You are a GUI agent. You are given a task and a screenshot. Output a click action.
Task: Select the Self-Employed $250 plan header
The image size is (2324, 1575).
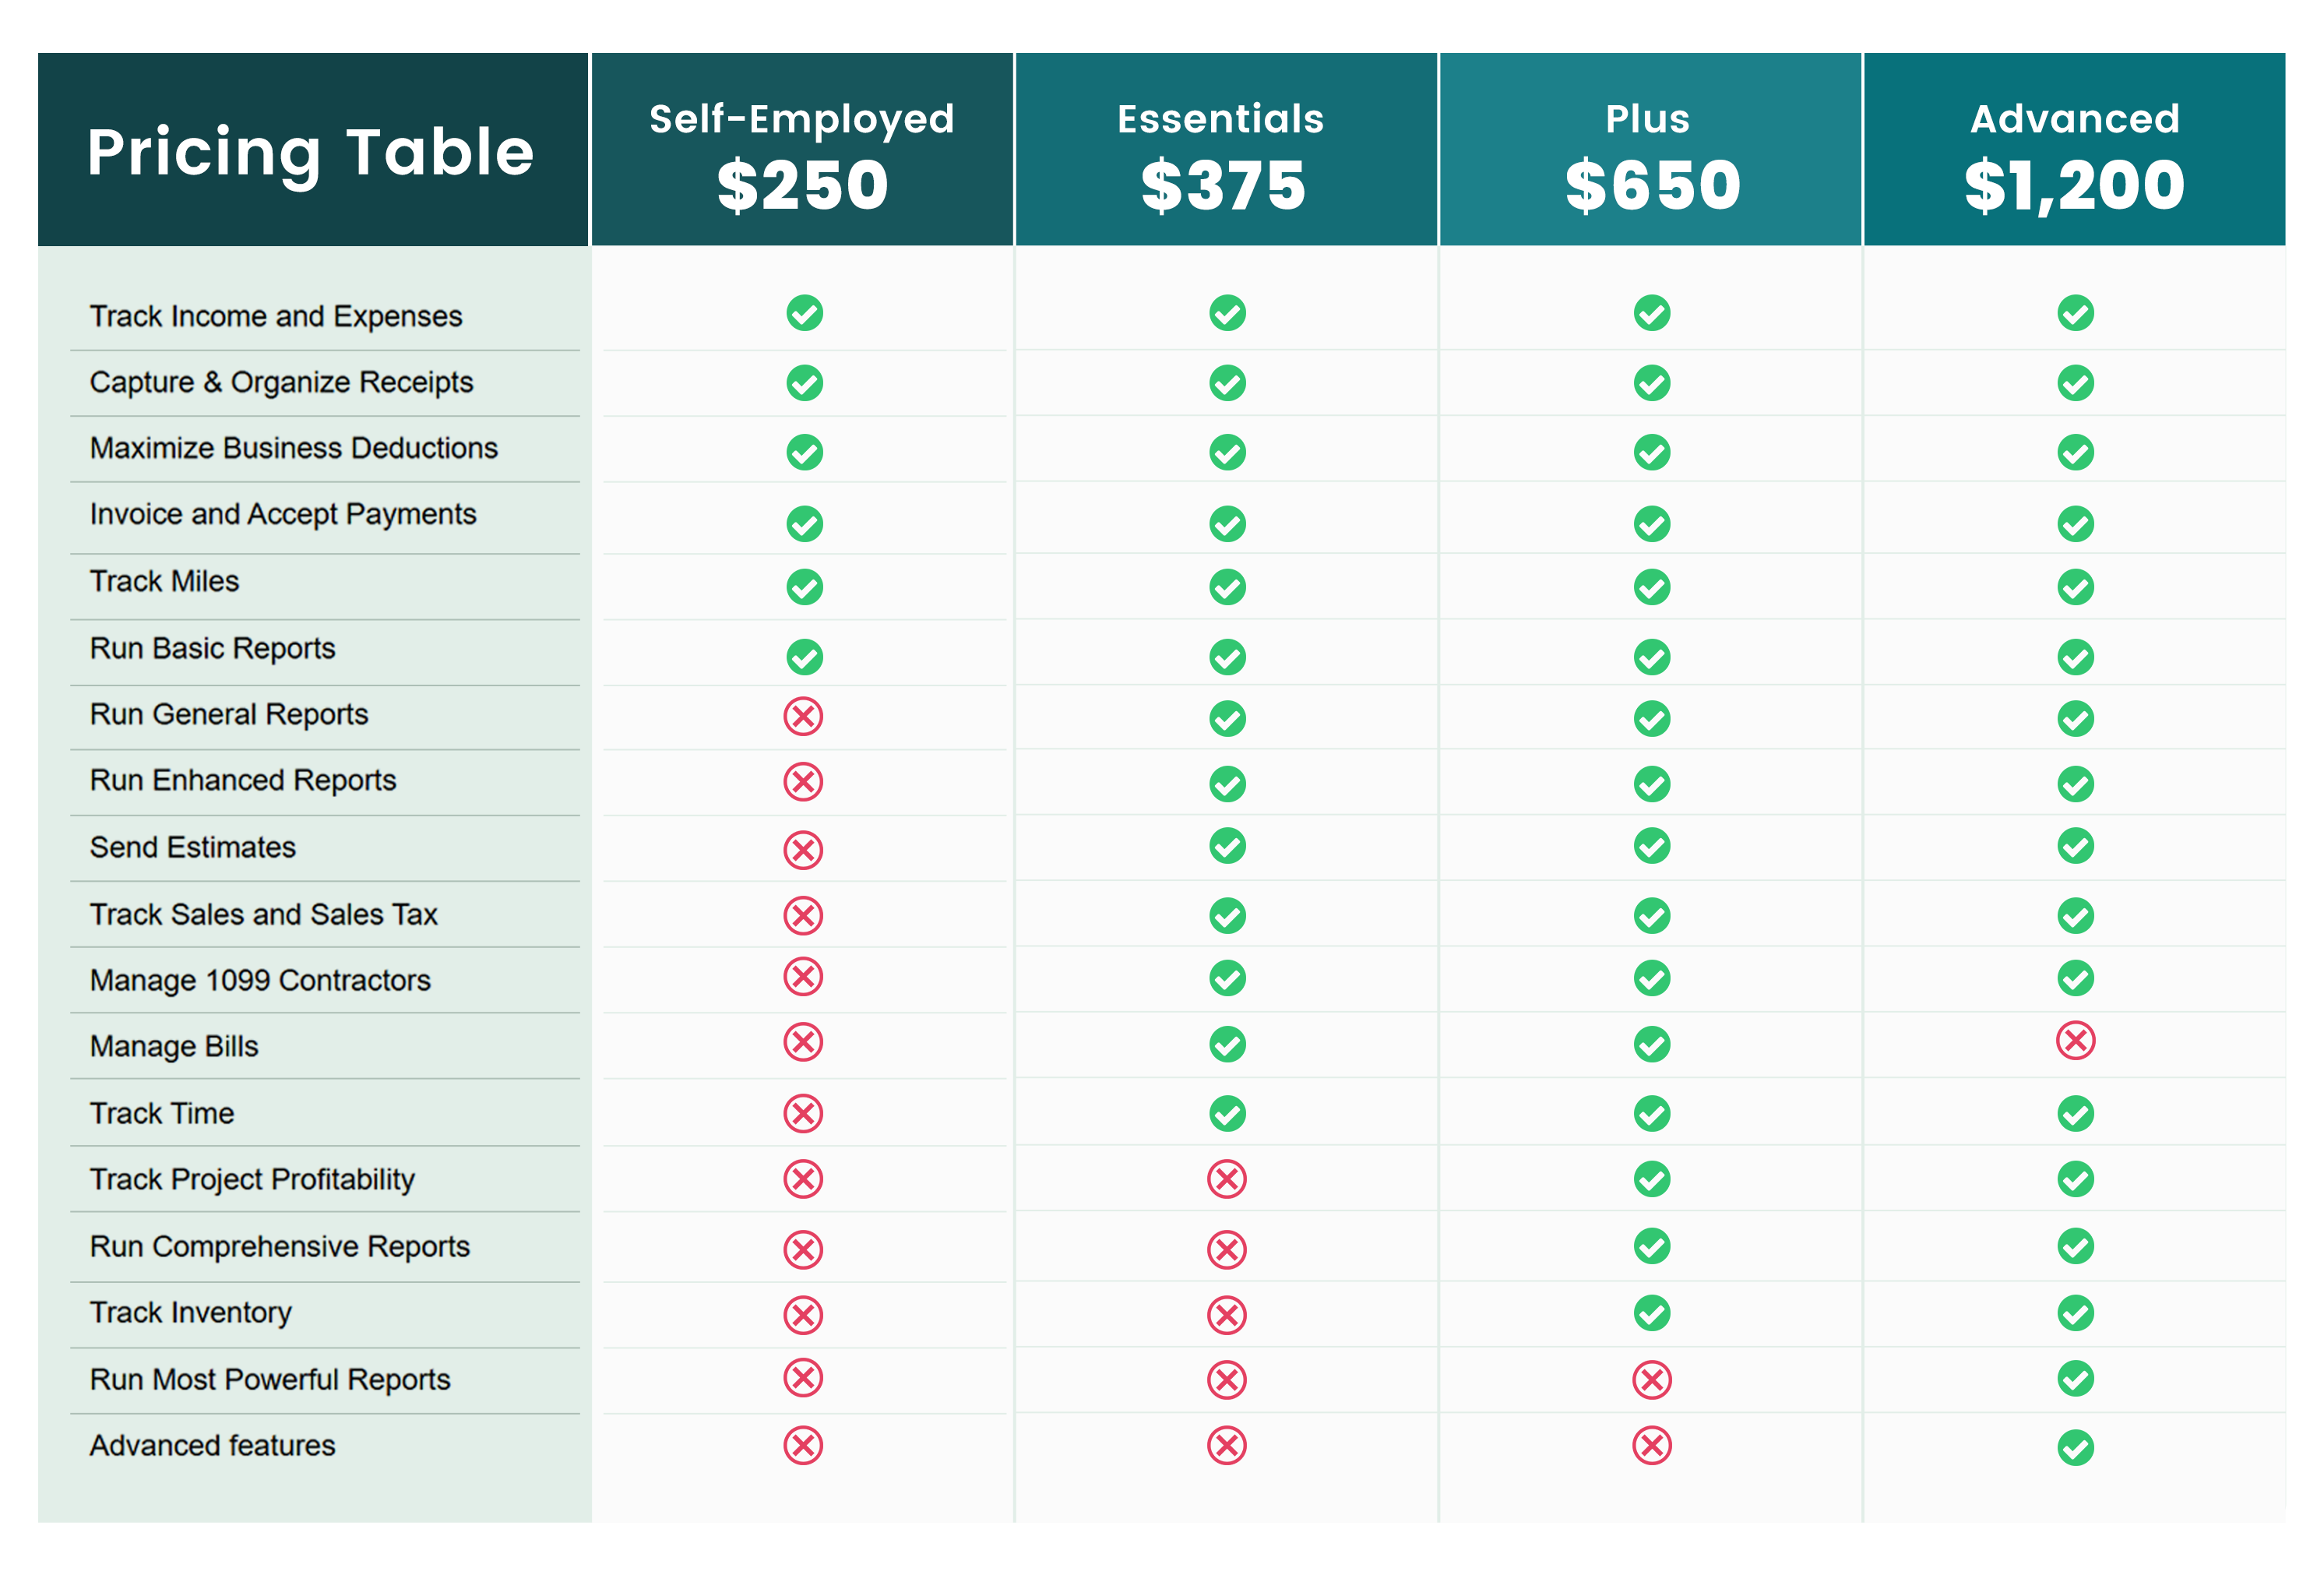pos(802,150)
